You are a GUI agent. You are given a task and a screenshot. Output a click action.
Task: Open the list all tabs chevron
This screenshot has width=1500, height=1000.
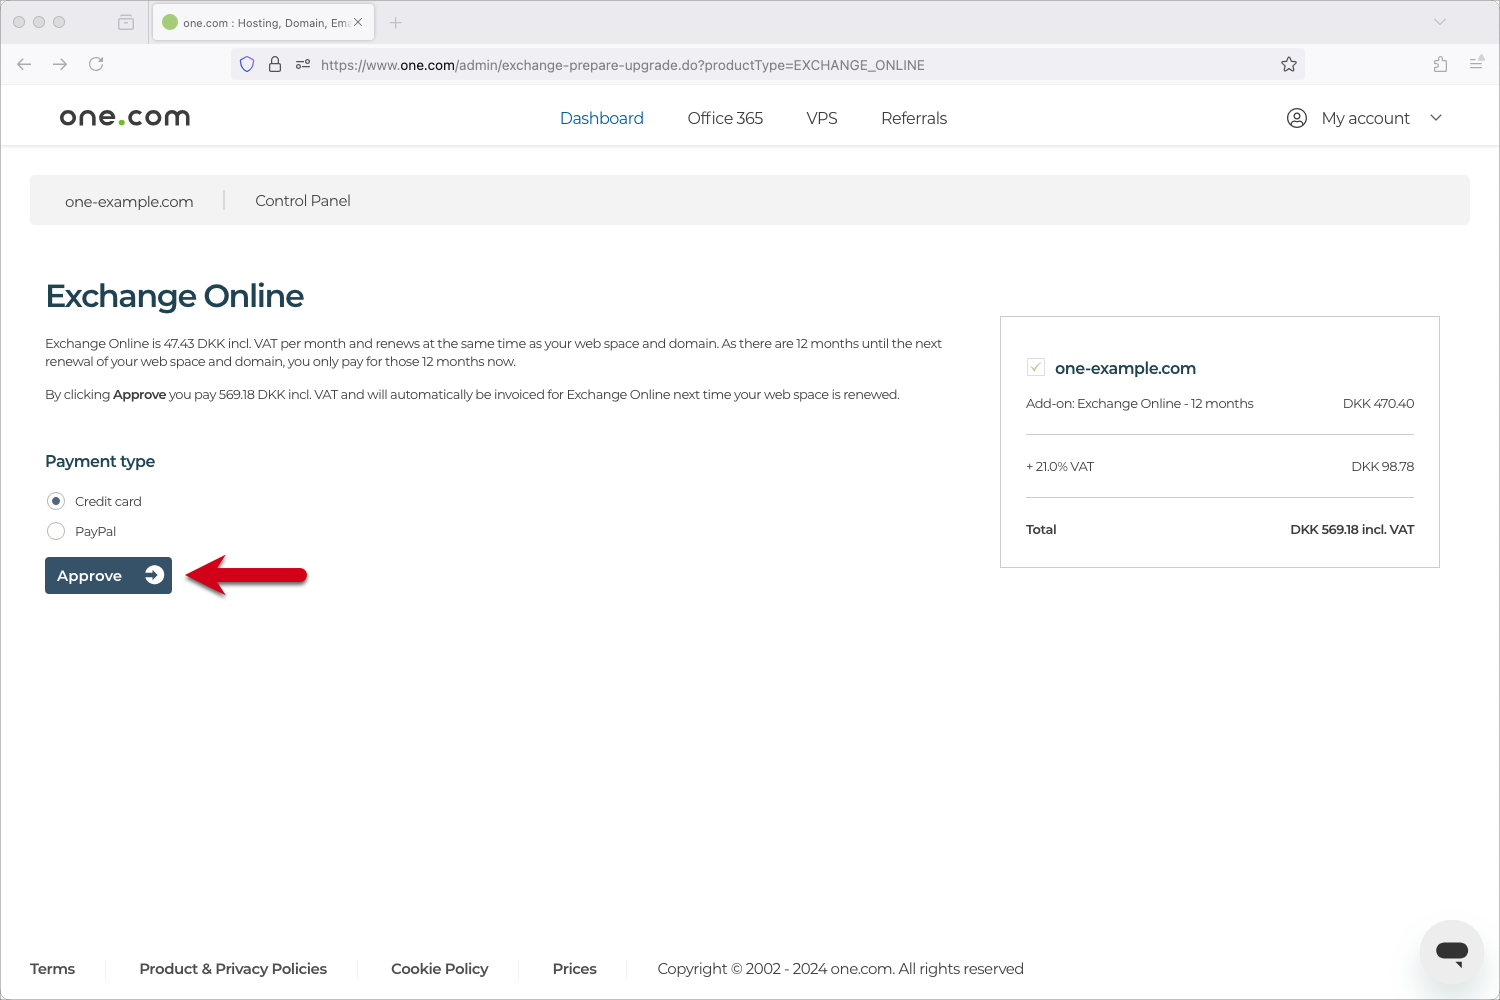click(x=1440, y=22)
